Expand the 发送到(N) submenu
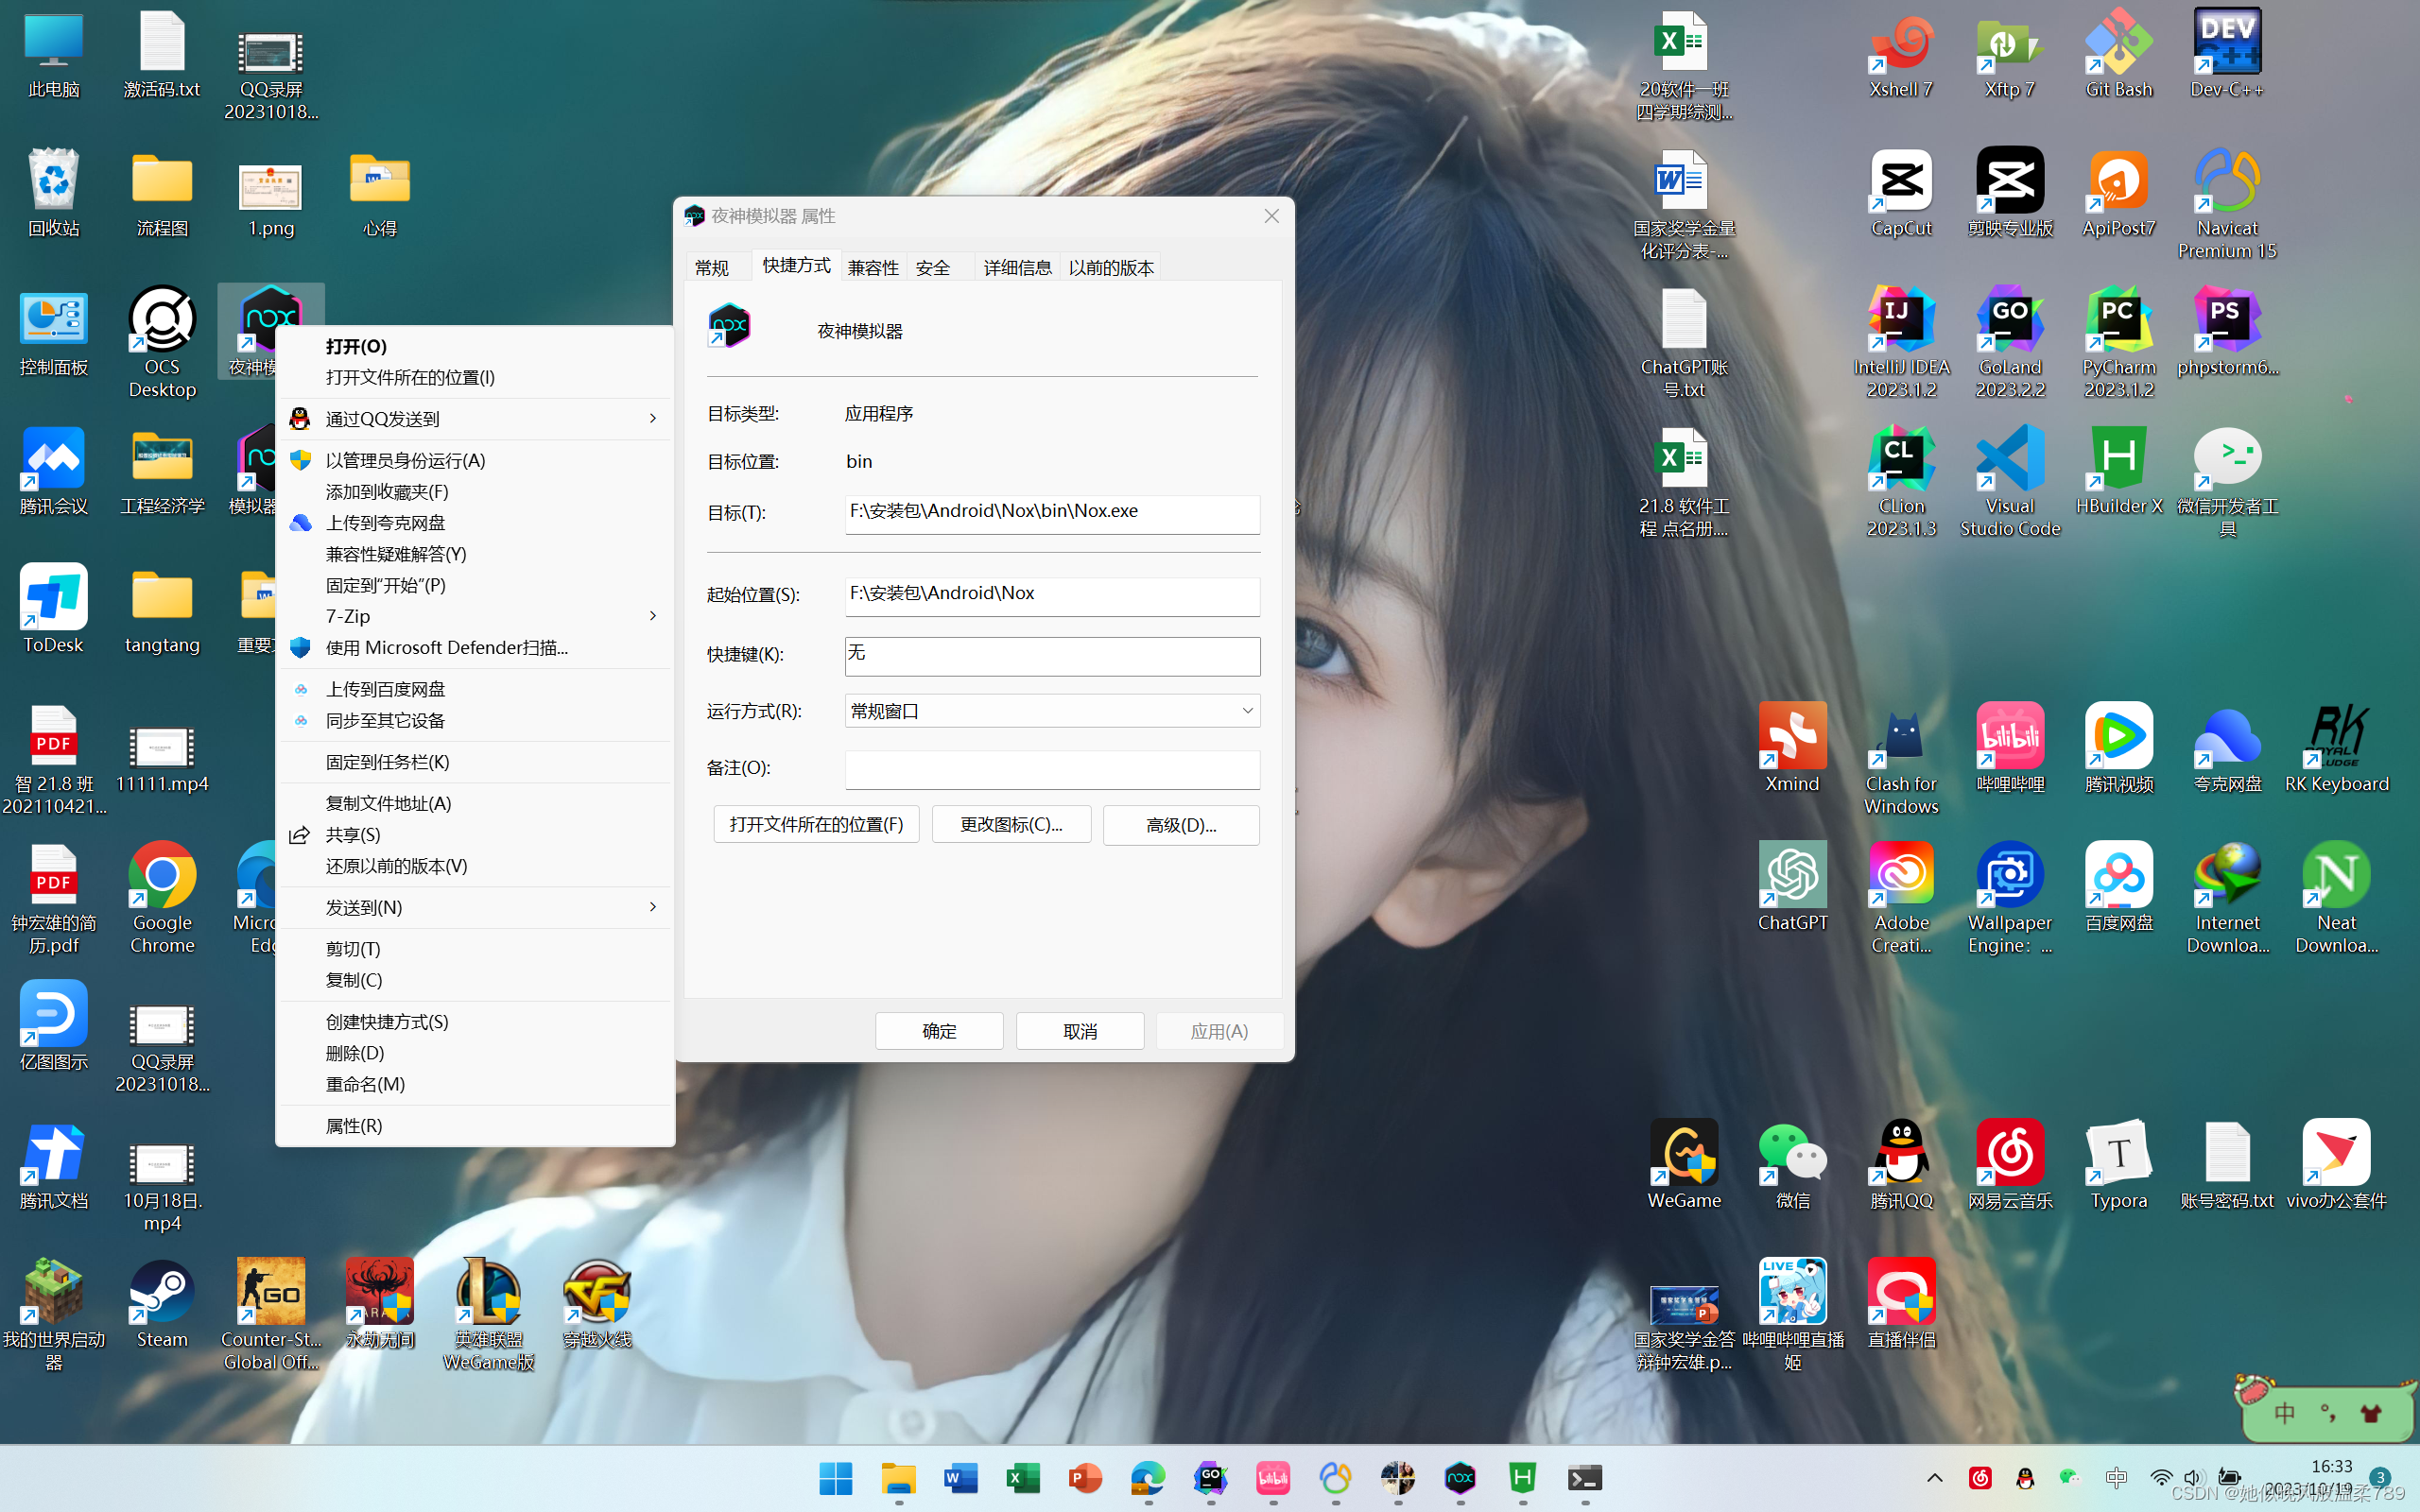 [x=474, y=907]
